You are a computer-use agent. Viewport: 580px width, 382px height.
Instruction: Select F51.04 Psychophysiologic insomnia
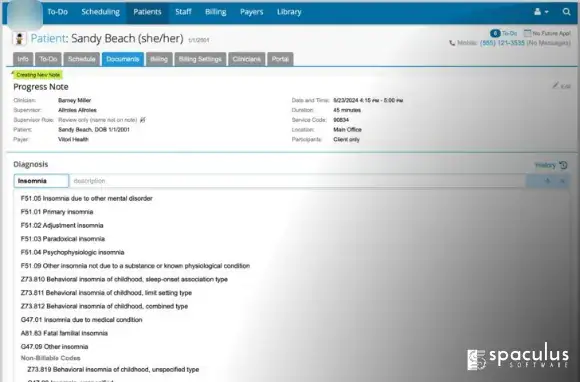[72, 253]
